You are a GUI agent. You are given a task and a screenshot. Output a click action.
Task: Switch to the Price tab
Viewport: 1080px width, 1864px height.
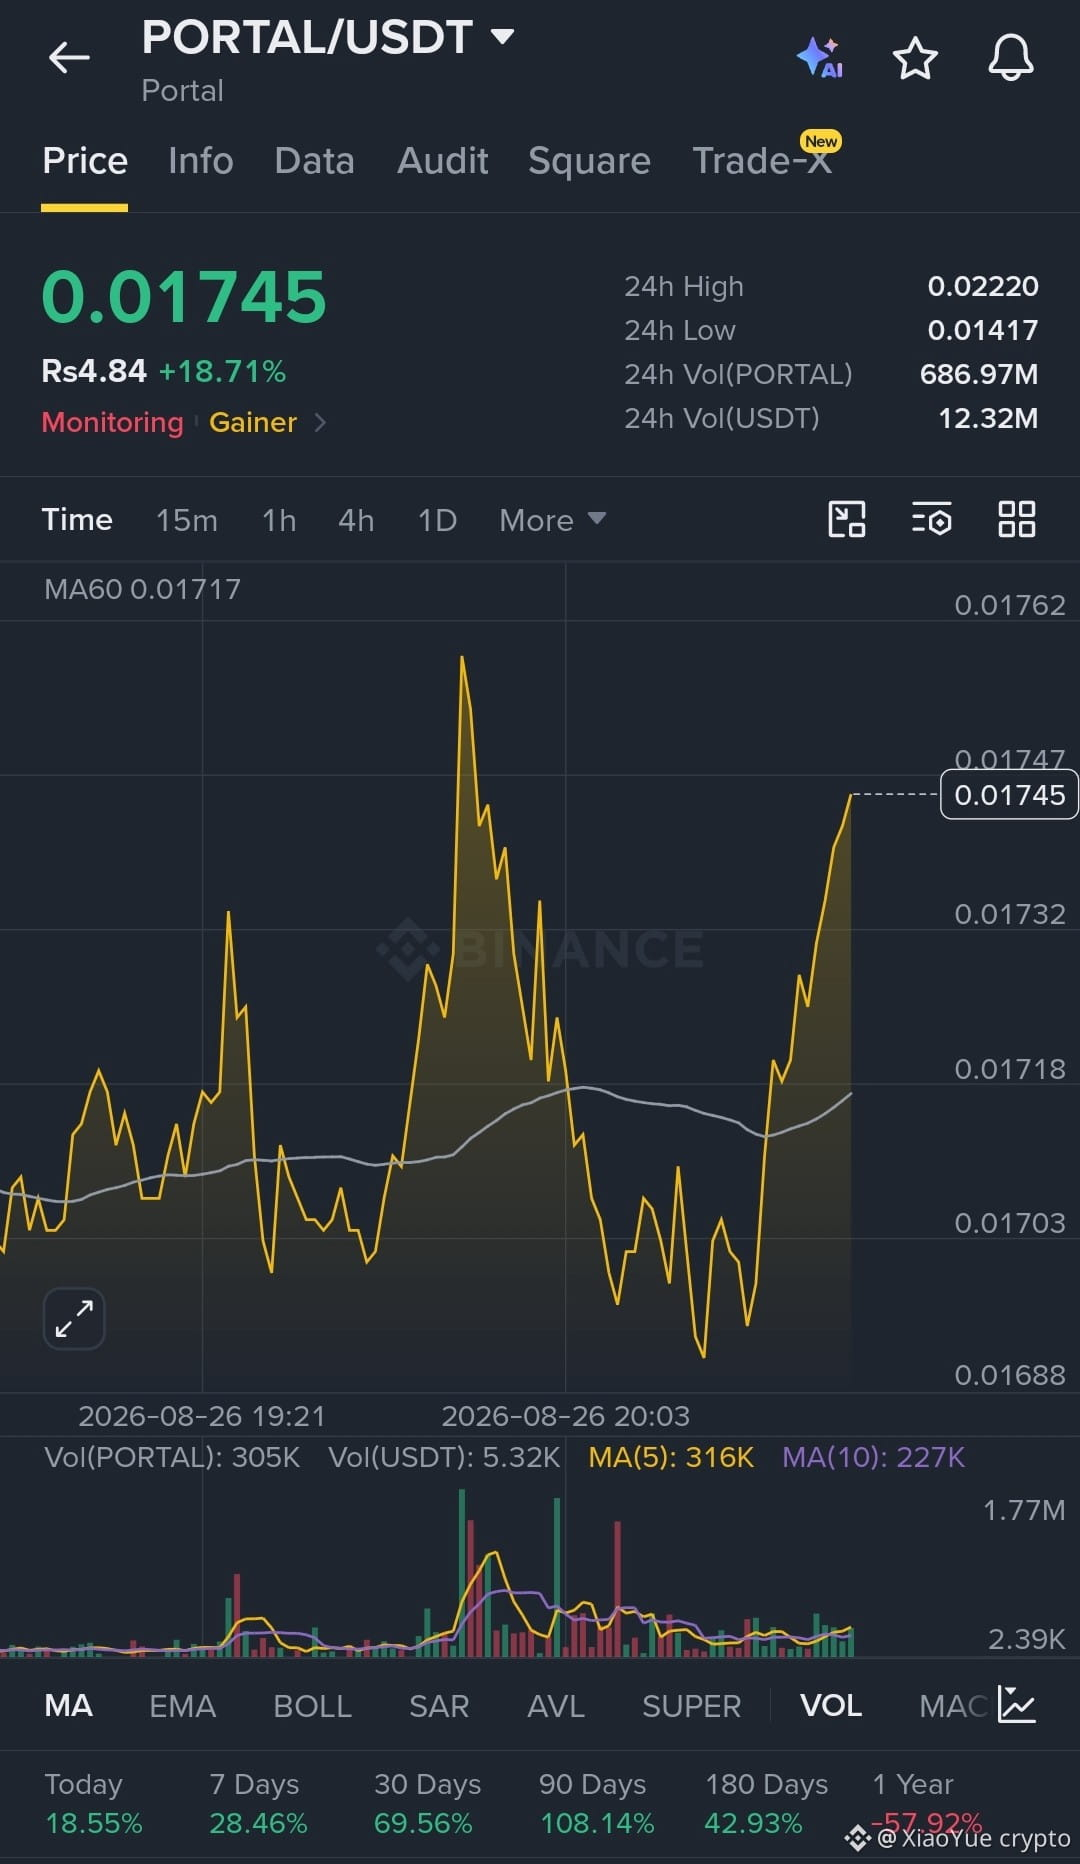coord(85,161)
